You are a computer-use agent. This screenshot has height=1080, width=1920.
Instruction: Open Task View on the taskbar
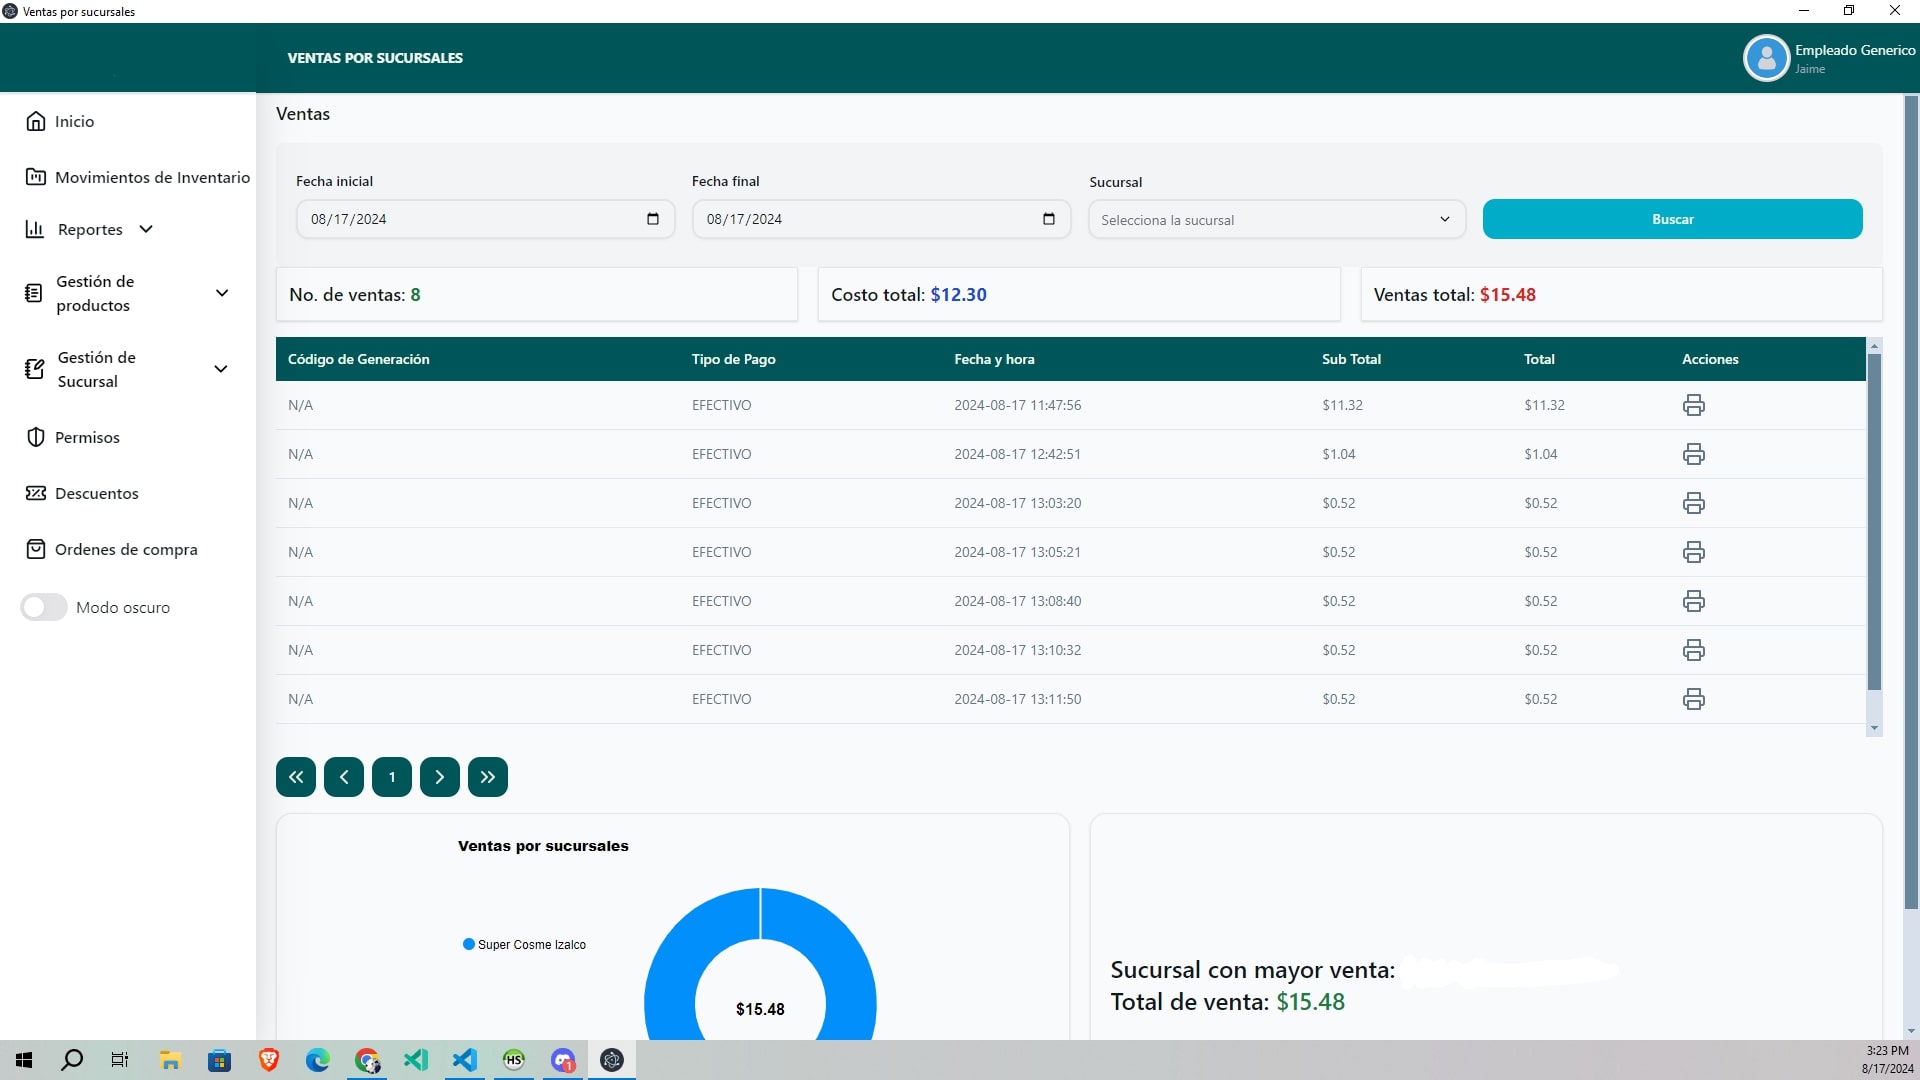pos(120,1060)
